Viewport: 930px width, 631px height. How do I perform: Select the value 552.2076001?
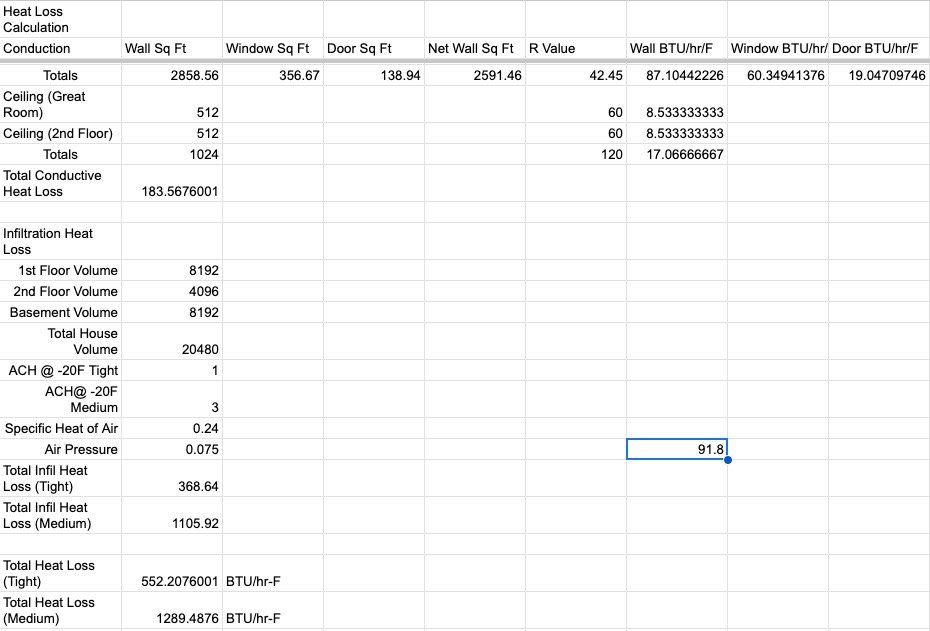click(172, 573)
